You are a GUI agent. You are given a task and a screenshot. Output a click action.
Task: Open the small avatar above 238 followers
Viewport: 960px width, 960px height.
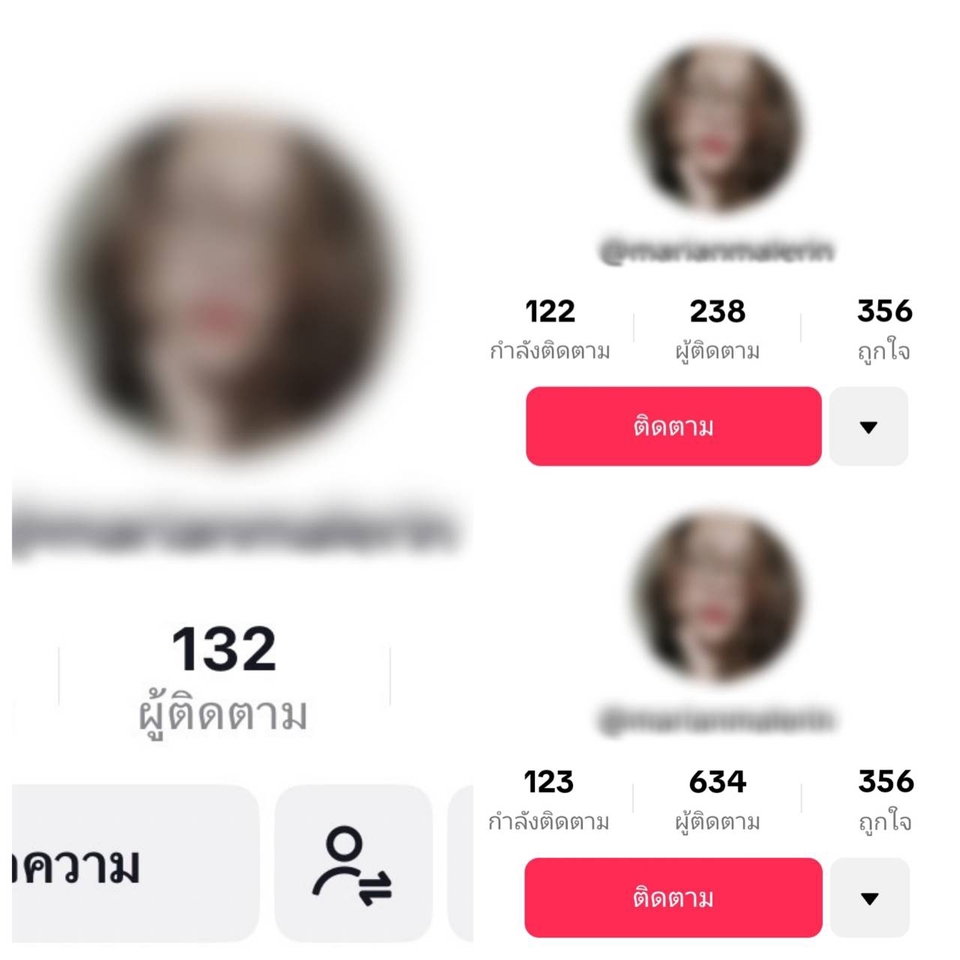point(716,130)
